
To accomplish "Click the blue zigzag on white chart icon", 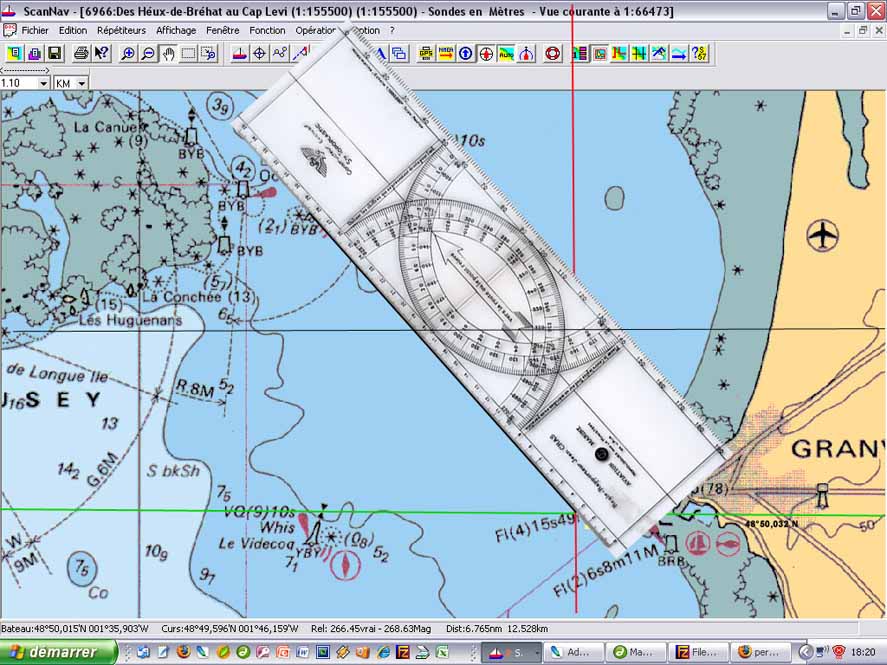I will (659, 53).
